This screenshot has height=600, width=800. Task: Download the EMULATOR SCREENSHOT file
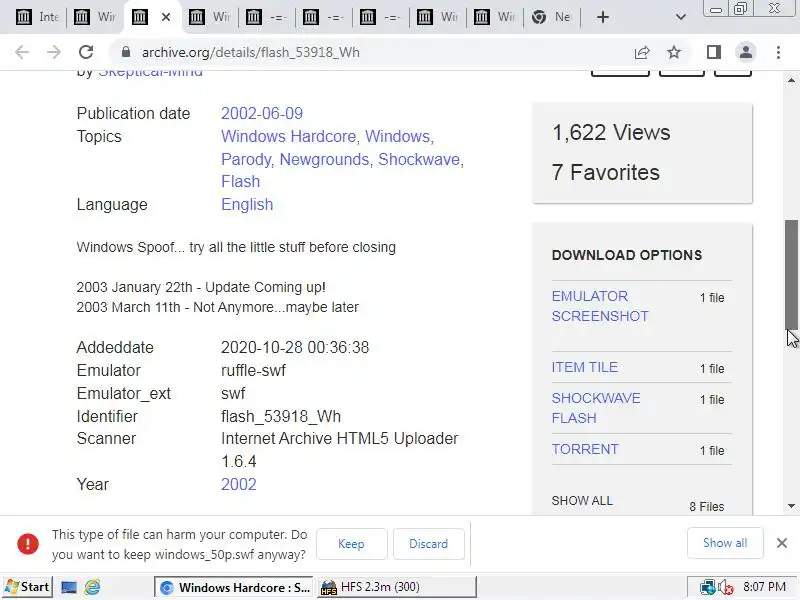600,306
